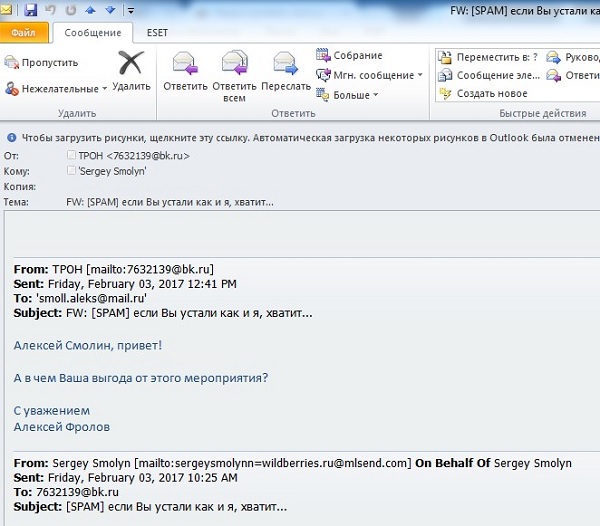Image resolution: width=600 pixels, height=526 pixels.
Task: Click the С уважением line
Action: click(52, 411)
